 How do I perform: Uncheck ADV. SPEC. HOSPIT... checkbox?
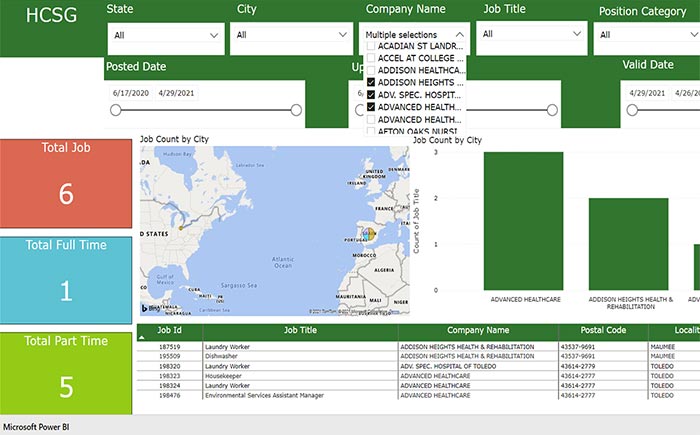pos(371,95)
